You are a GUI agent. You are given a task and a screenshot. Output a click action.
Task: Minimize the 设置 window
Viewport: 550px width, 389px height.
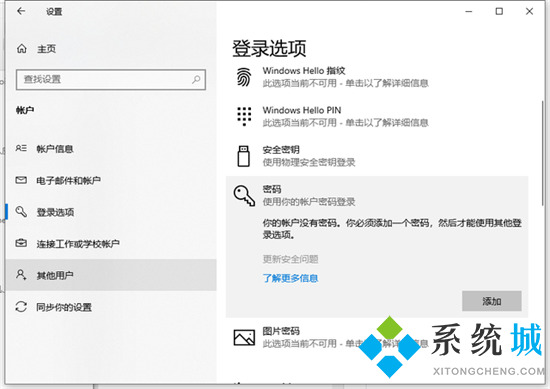(x=469, y=12)
